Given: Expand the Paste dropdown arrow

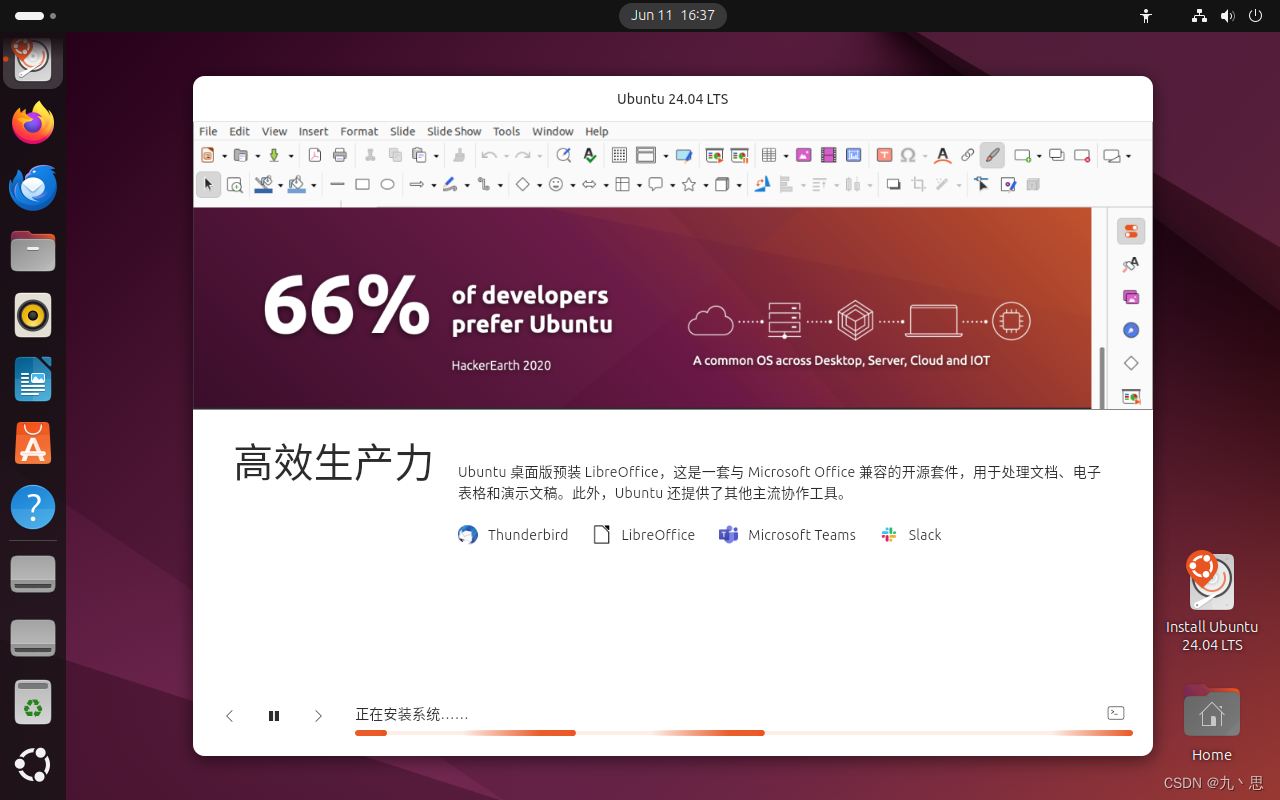Looking at the screenshot, I should (436, 156).
